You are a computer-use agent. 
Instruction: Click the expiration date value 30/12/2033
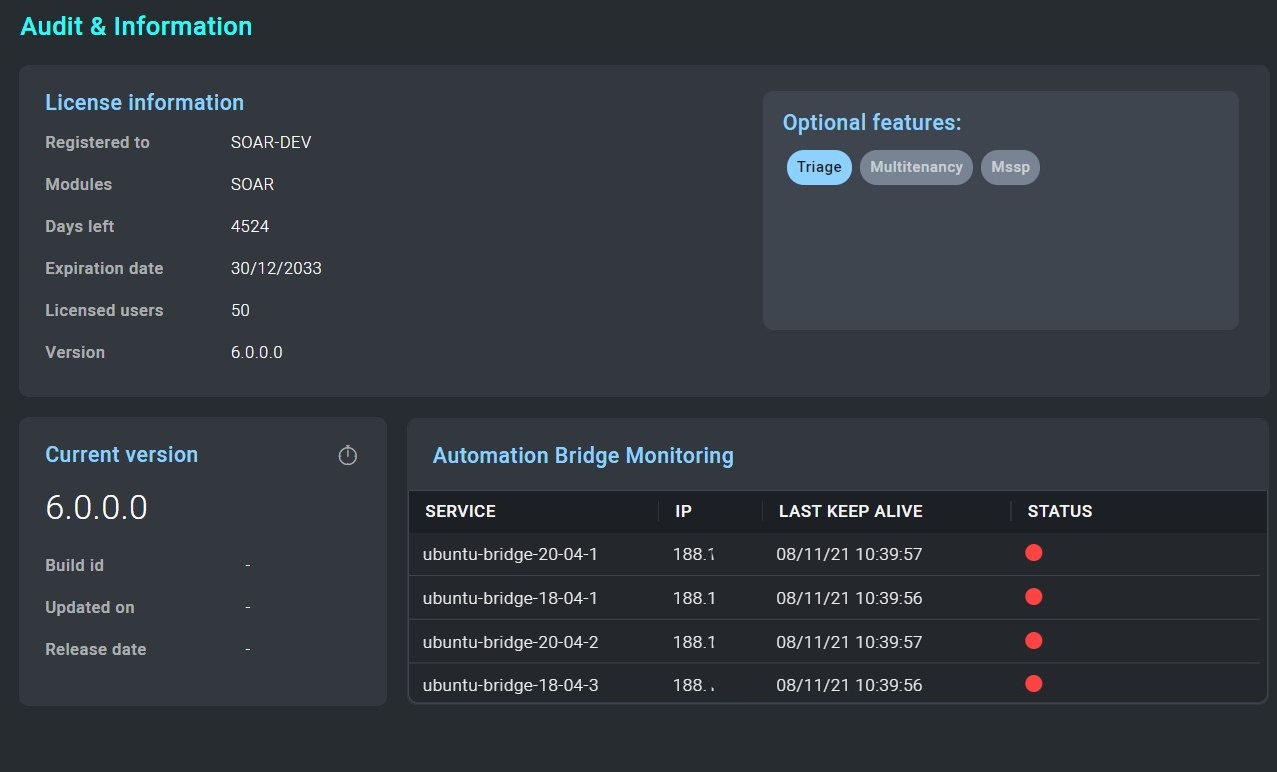276,268
